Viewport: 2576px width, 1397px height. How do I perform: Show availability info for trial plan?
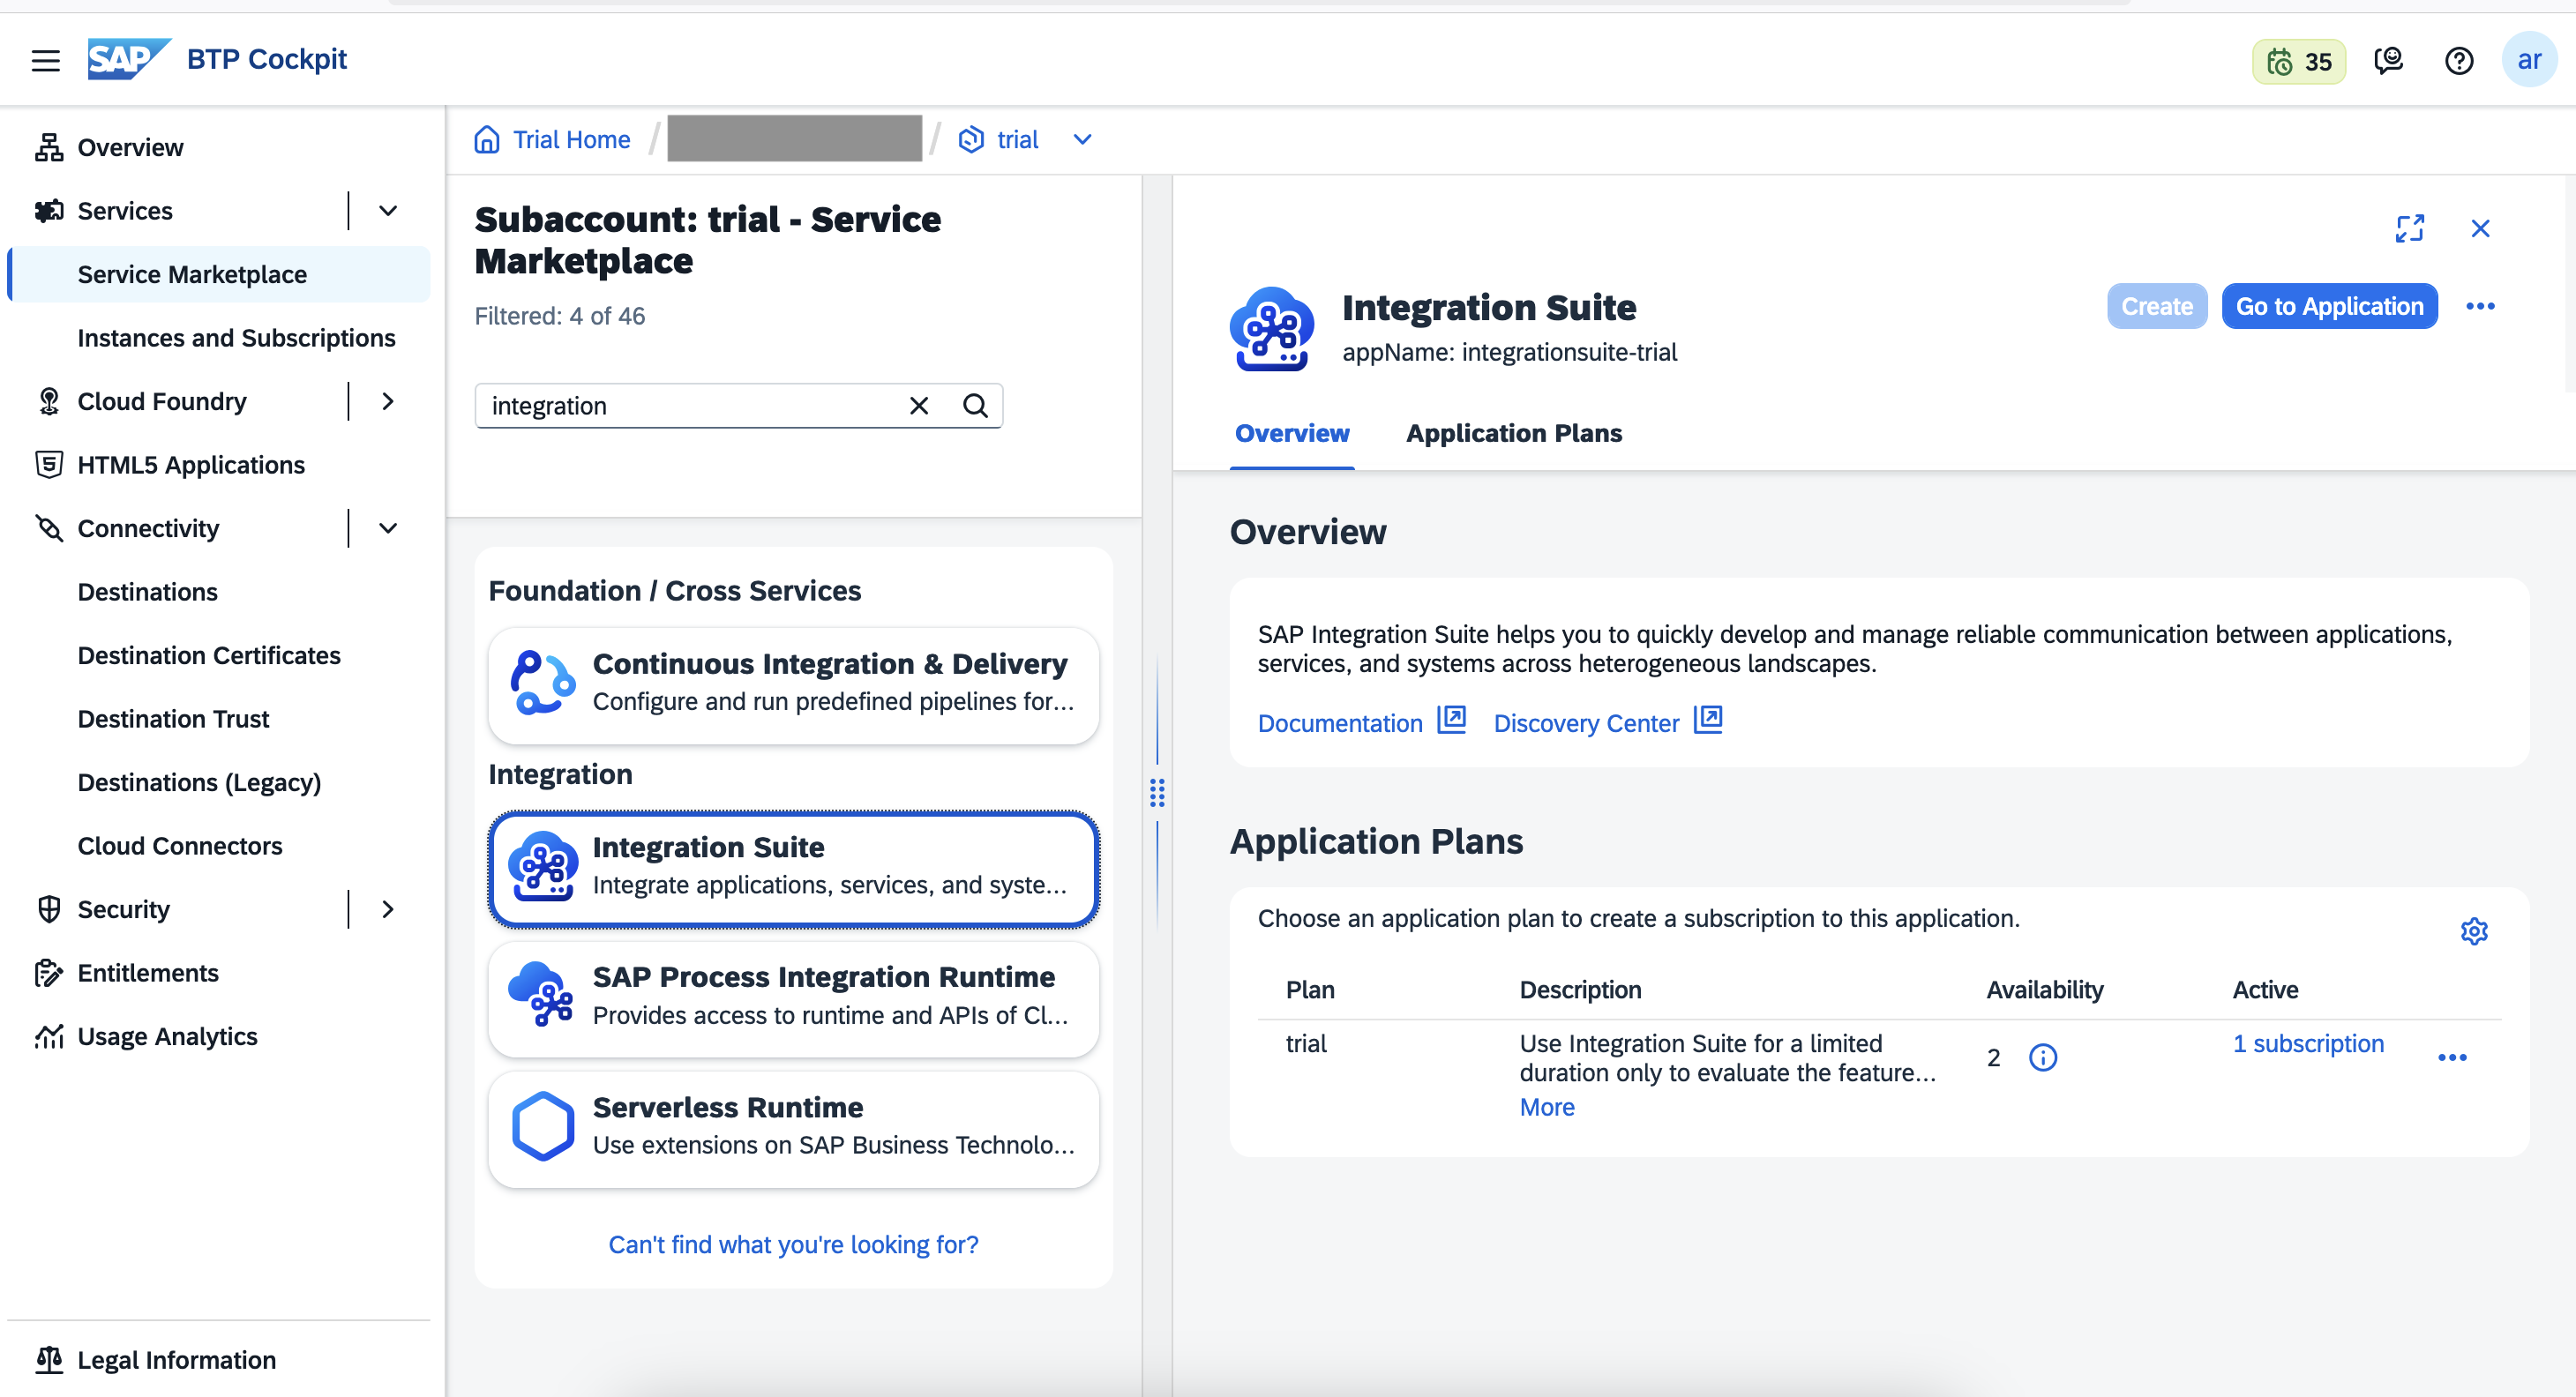point(2042,1057)
